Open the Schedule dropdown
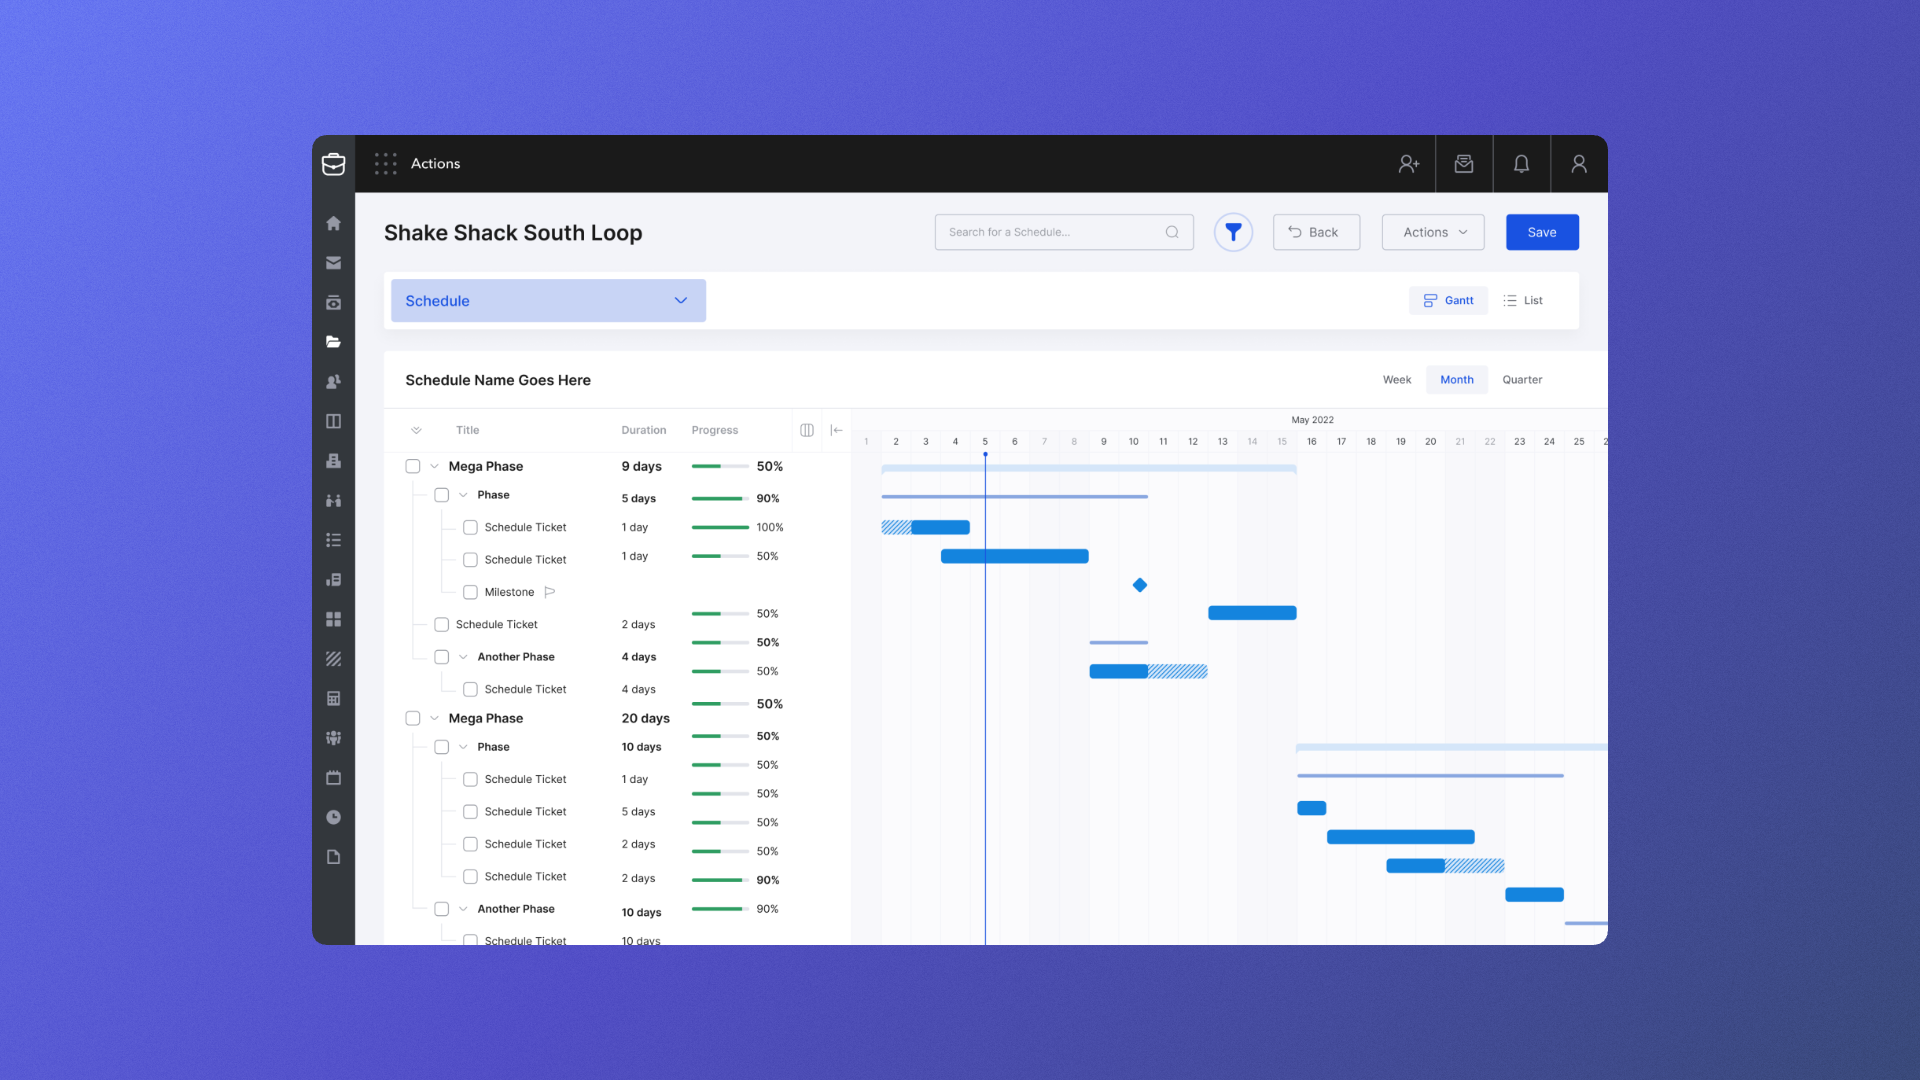This screenshot has width=1920, height=1080. point(548,300)
